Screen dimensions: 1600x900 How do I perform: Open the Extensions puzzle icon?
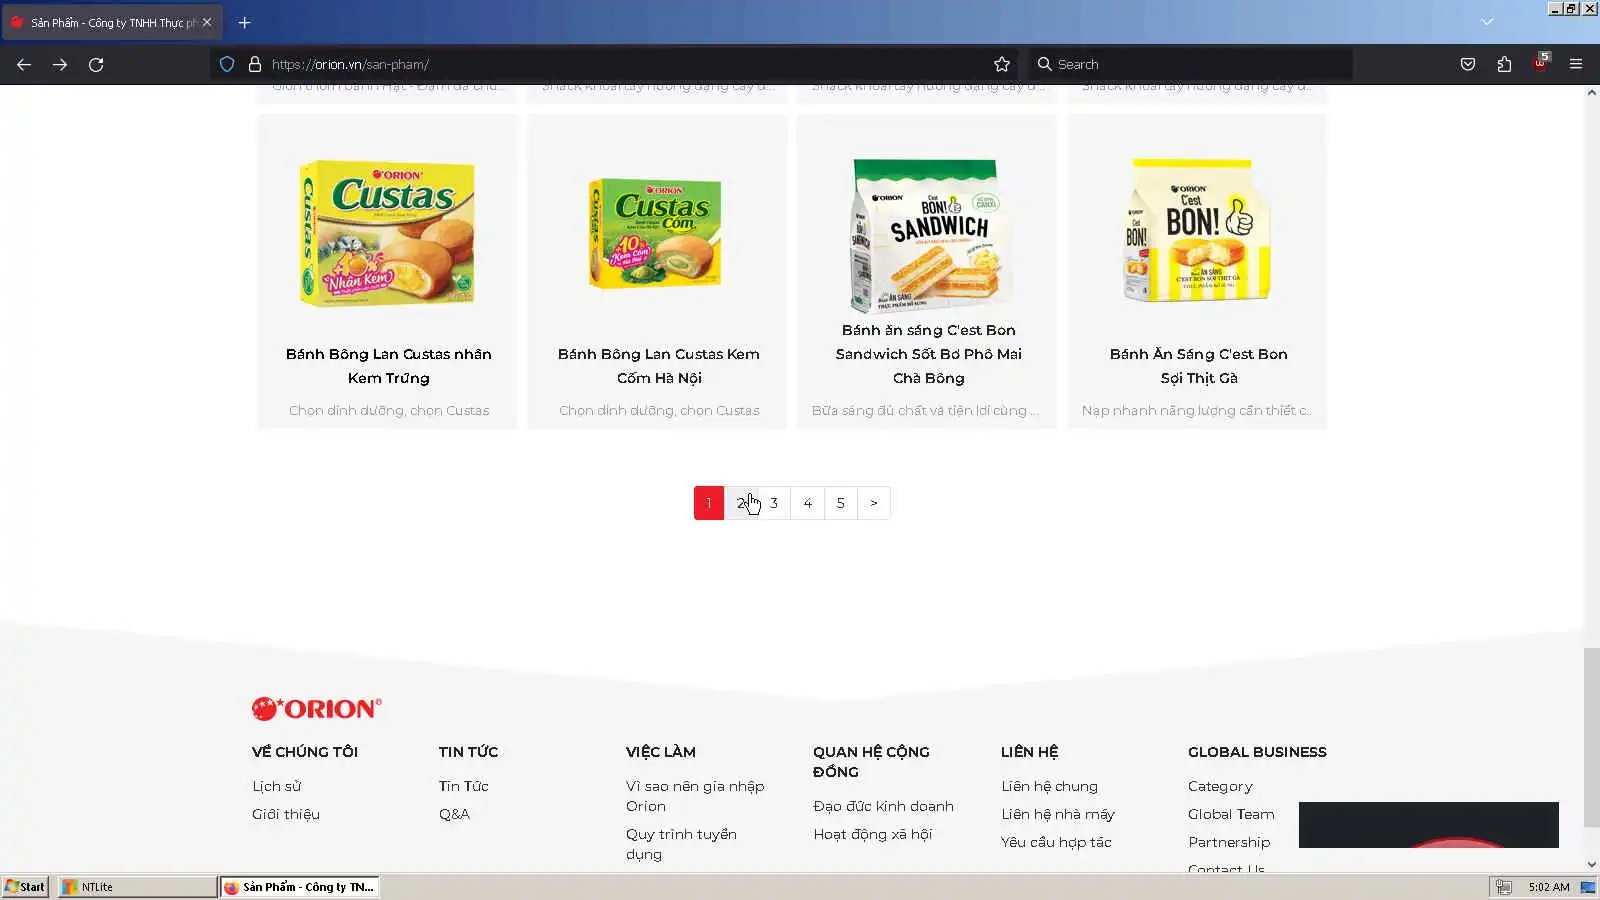(x=1504, y=64)
